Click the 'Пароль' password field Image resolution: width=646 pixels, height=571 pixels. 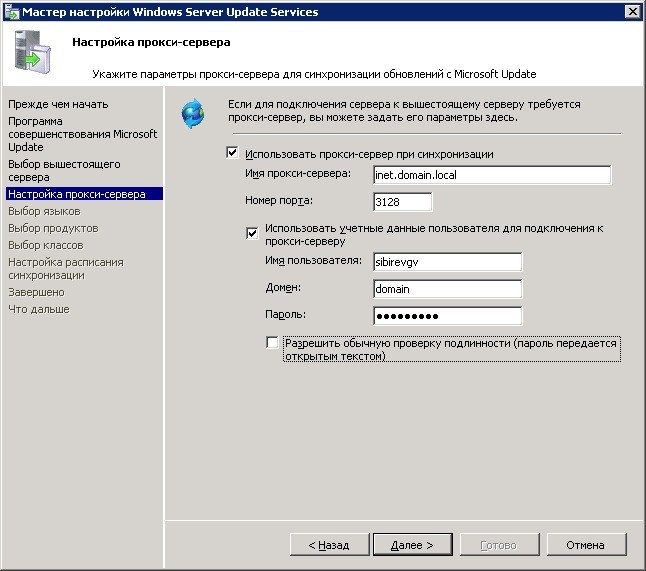point(447,316)
